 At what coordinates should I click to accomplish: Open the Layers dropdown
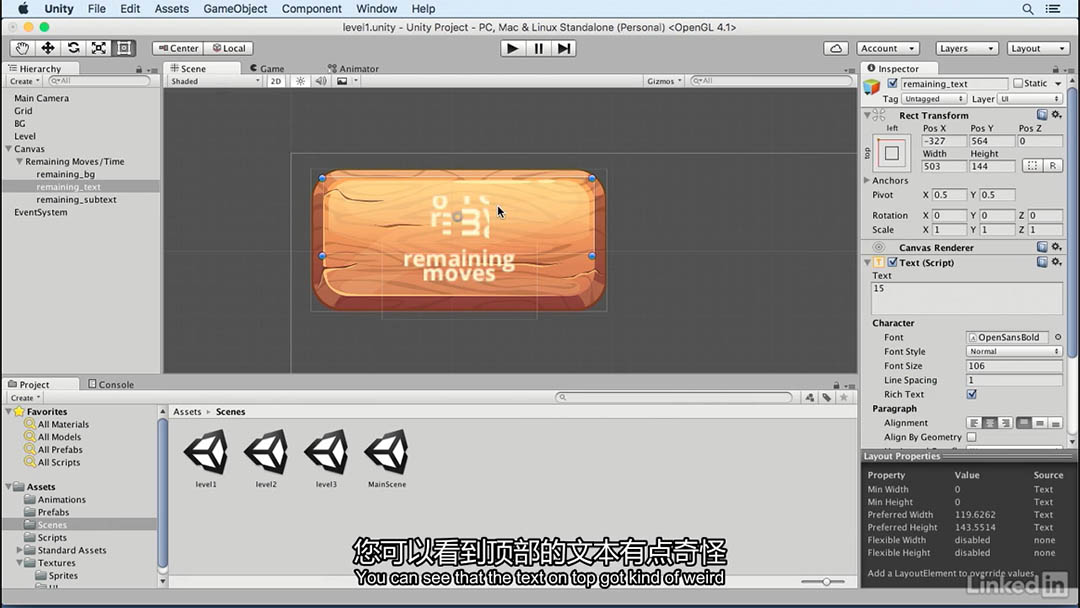click(x=967, y=48)
